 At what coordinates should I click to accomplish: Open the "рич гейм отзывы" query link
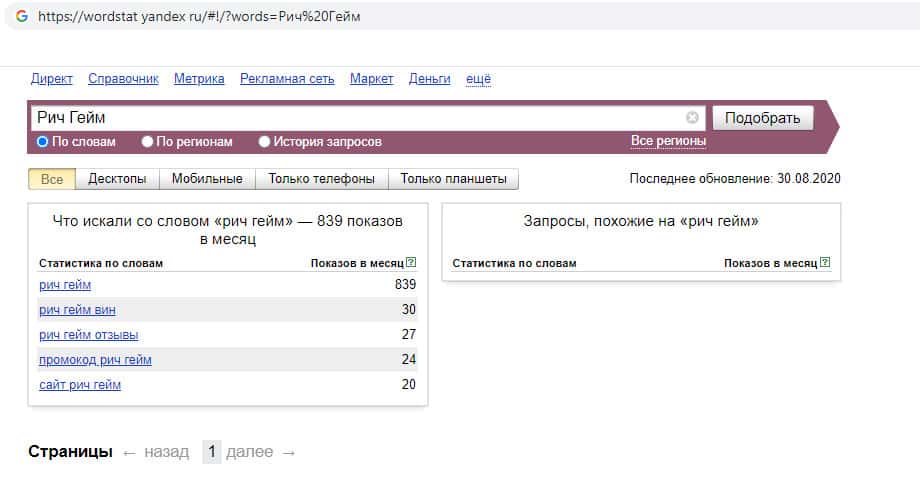point(88,335)
